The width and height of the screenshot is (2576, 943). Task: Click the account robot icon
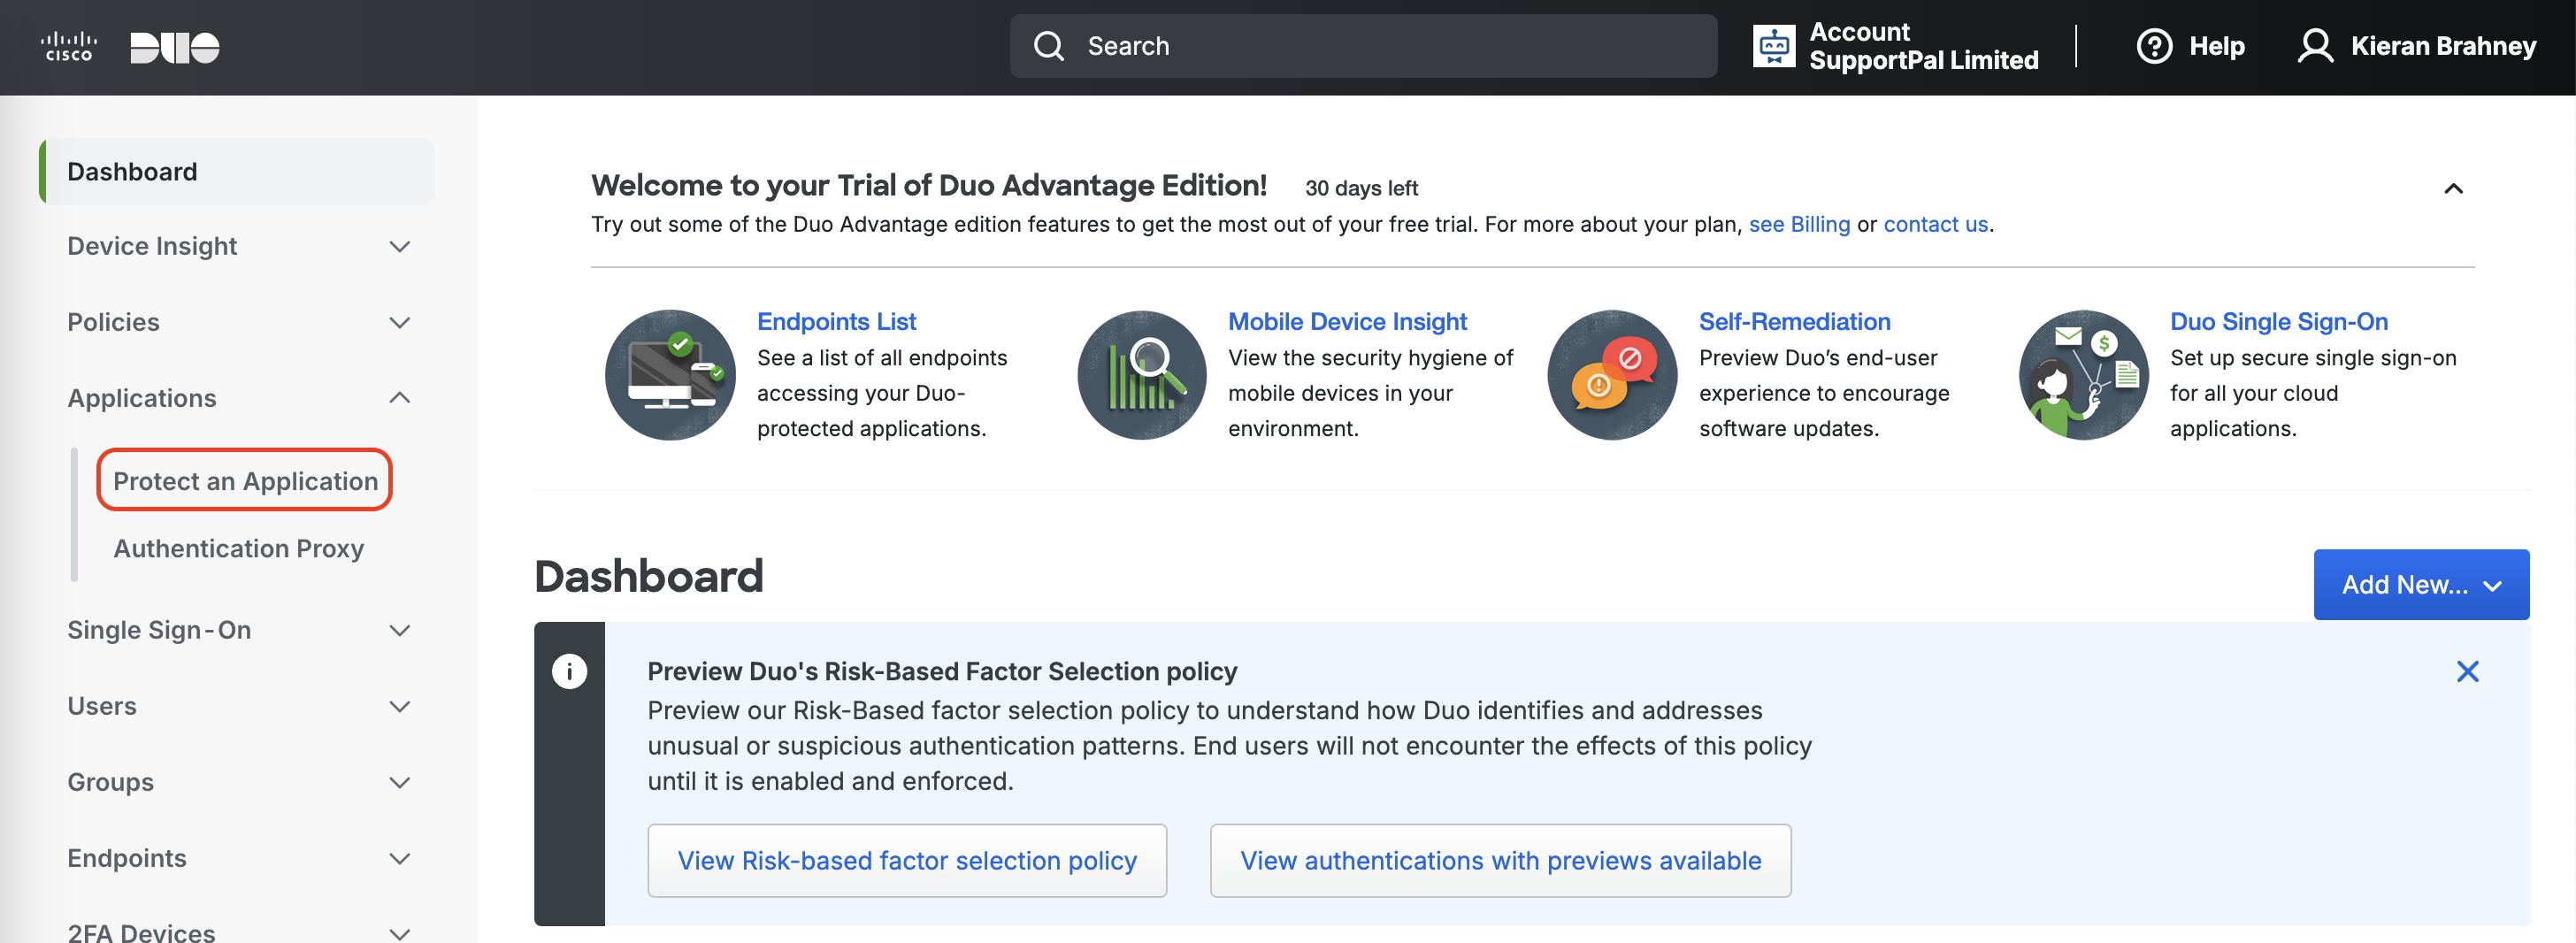[1773, 46]
